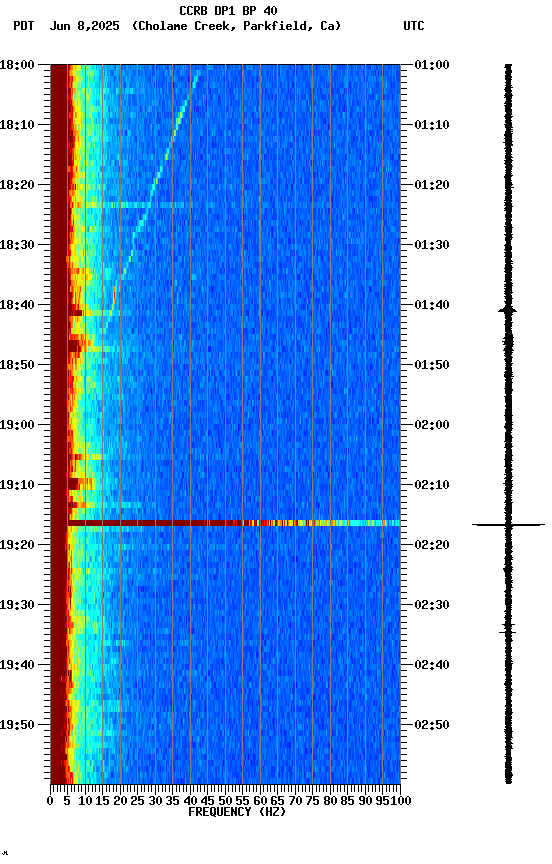Click the 01:40 UTC time label
Viewport: 552px width, 864px height.
pyautogui.click(x=432, y=305)
